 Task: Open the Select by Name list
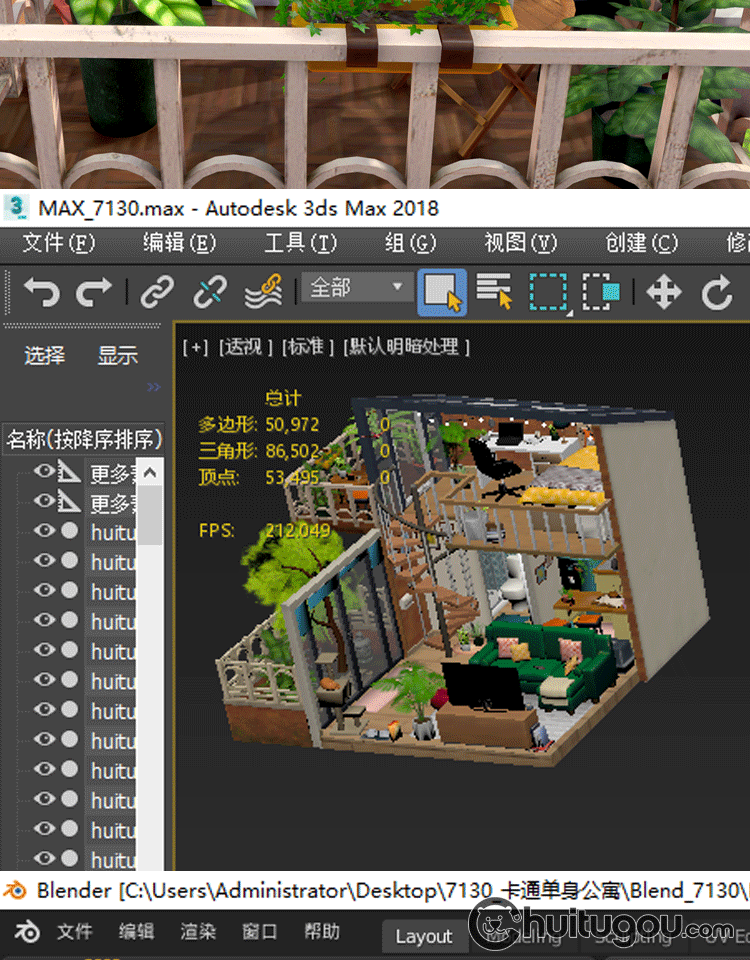click(494, 292)
